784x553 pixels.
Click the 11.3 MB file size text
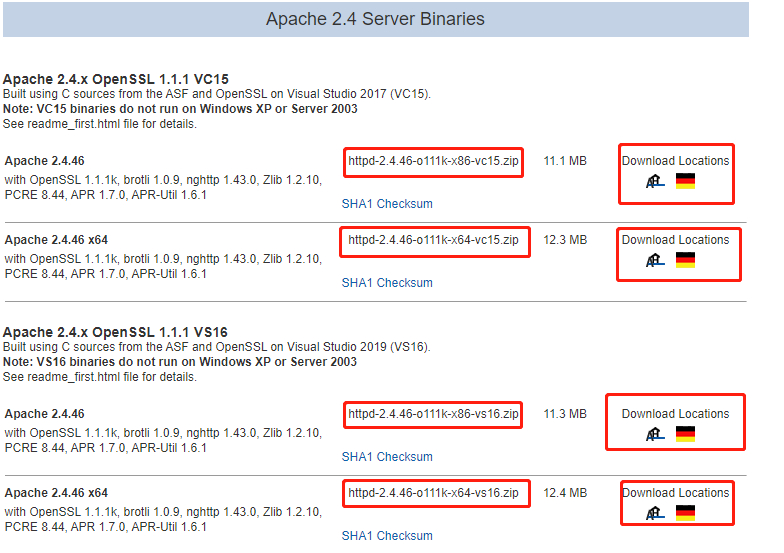(x=565, y=414)
